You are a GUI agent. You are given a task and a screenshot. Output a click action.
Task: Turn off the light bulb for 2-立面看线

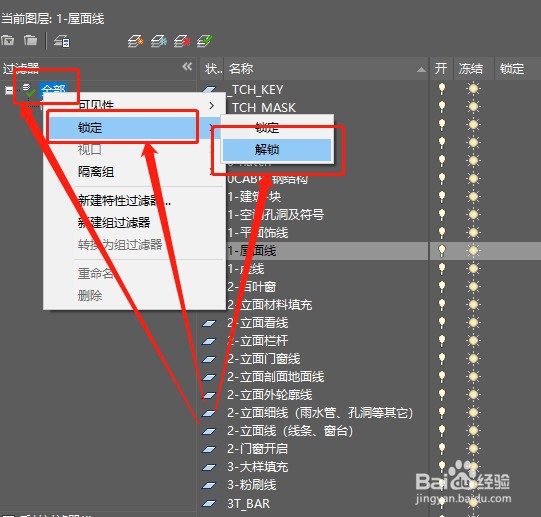click(442, 322)
